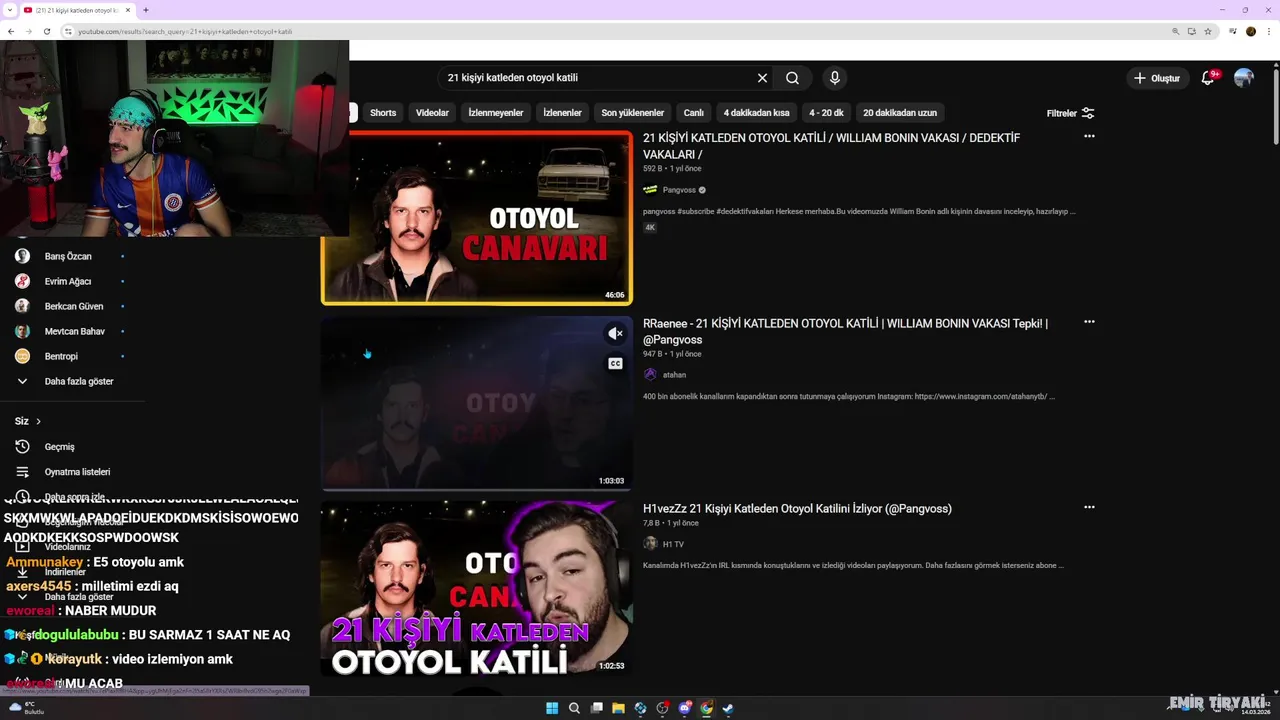Select the İzlenenler filter chip
Screen dimensions: 1280x720
point(562,113)
